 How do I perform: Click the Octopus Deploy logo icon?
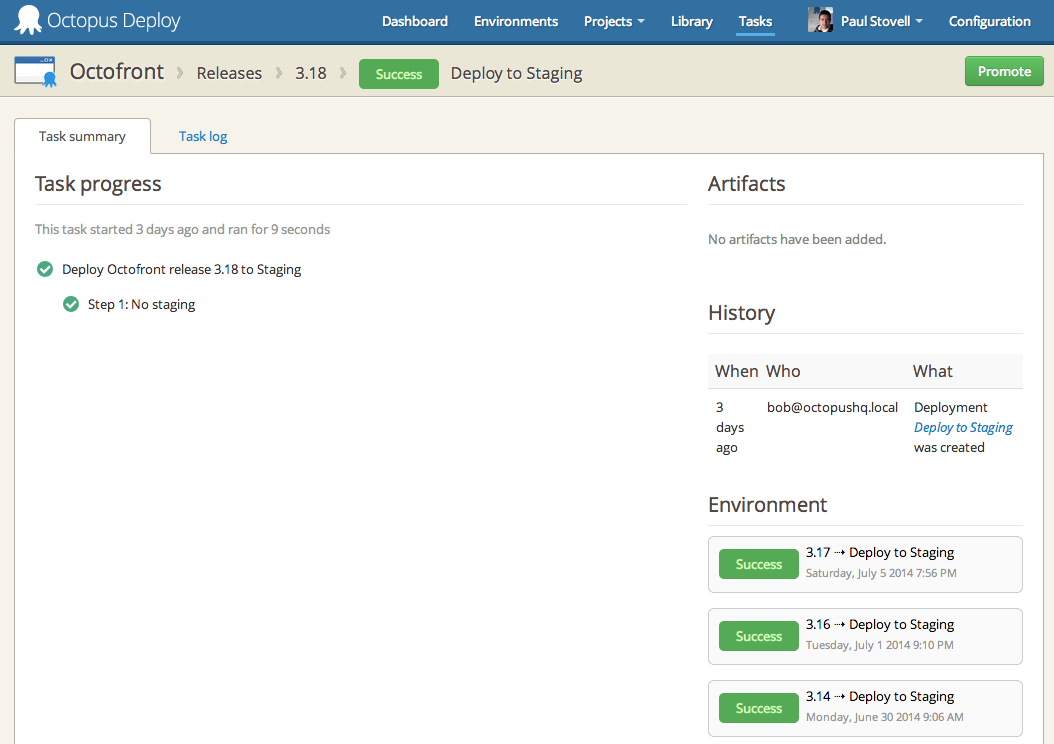pos(28,20)
